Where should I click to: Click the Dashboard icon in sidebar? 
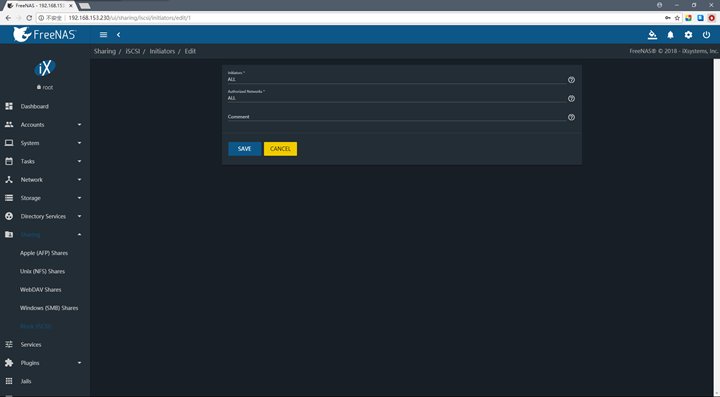click(9, 106)
